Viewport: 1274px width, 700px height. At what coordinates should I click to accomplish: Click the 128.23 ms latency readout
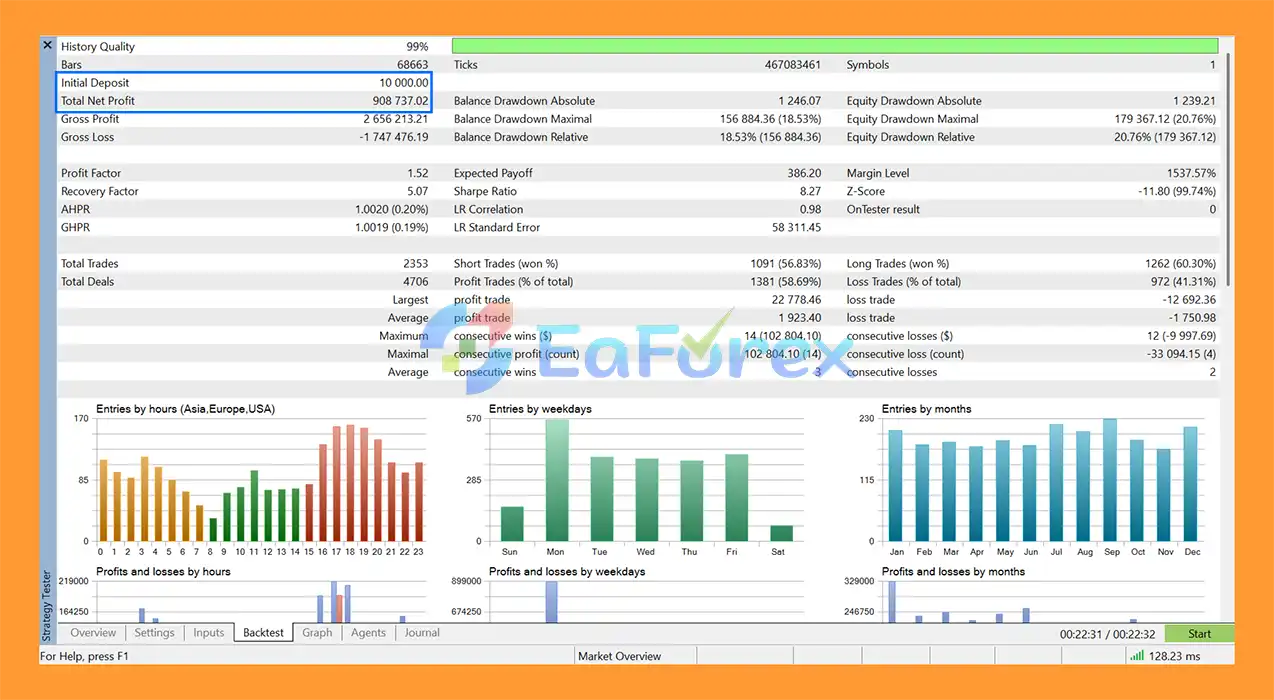point(1175,656)
